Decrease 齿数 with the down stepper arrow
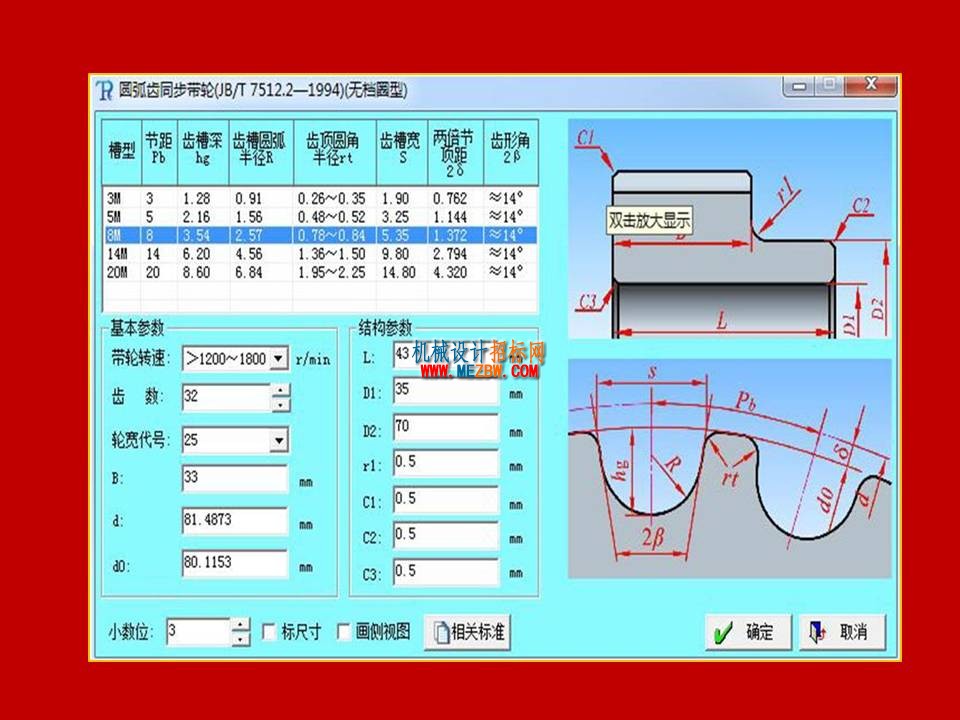This screenshot has width=960, height=720. coord(280,404)
